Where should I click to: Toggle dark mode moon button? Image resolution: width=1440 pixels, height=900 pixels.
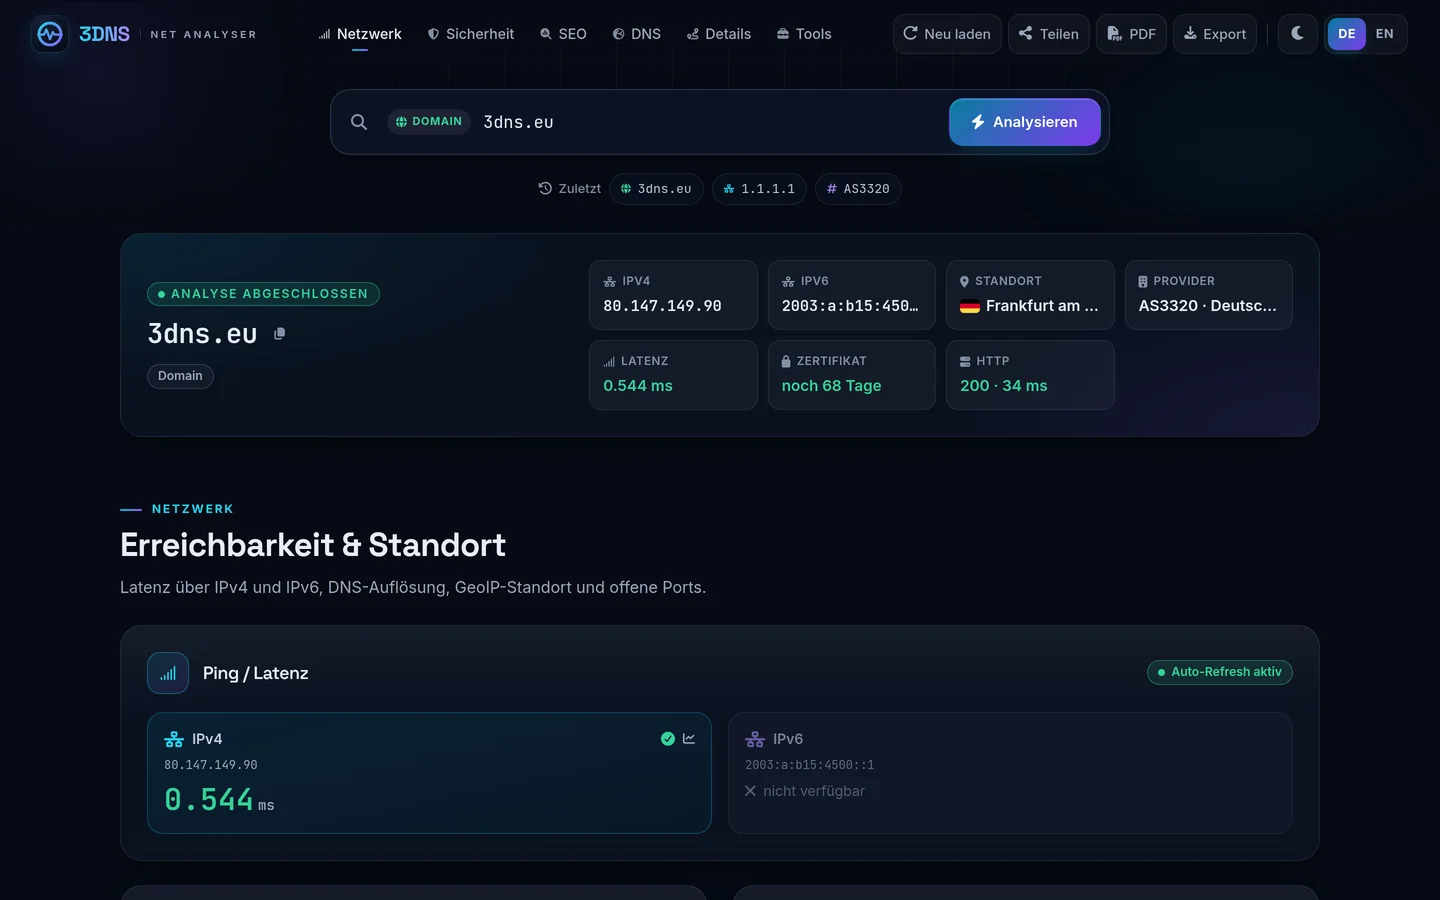point(1298,34)
